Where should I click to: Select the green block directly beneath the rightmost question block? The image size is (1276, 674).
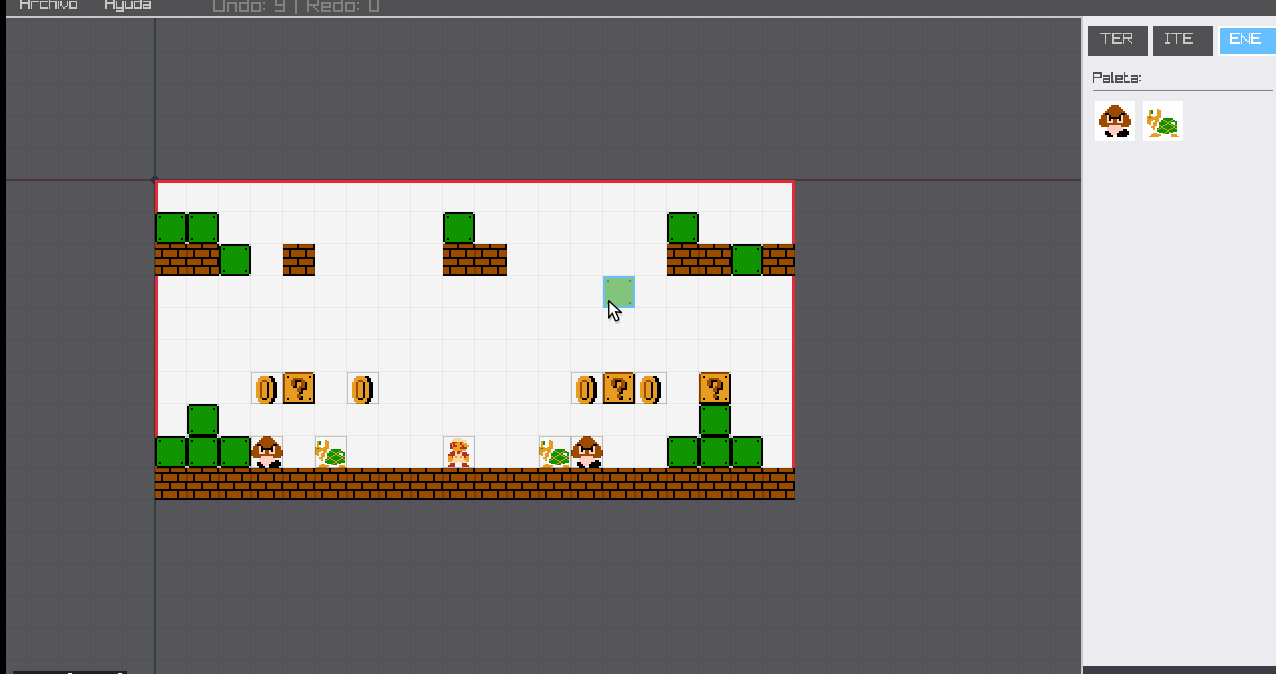pyautogui.click(x=715, y=420)
